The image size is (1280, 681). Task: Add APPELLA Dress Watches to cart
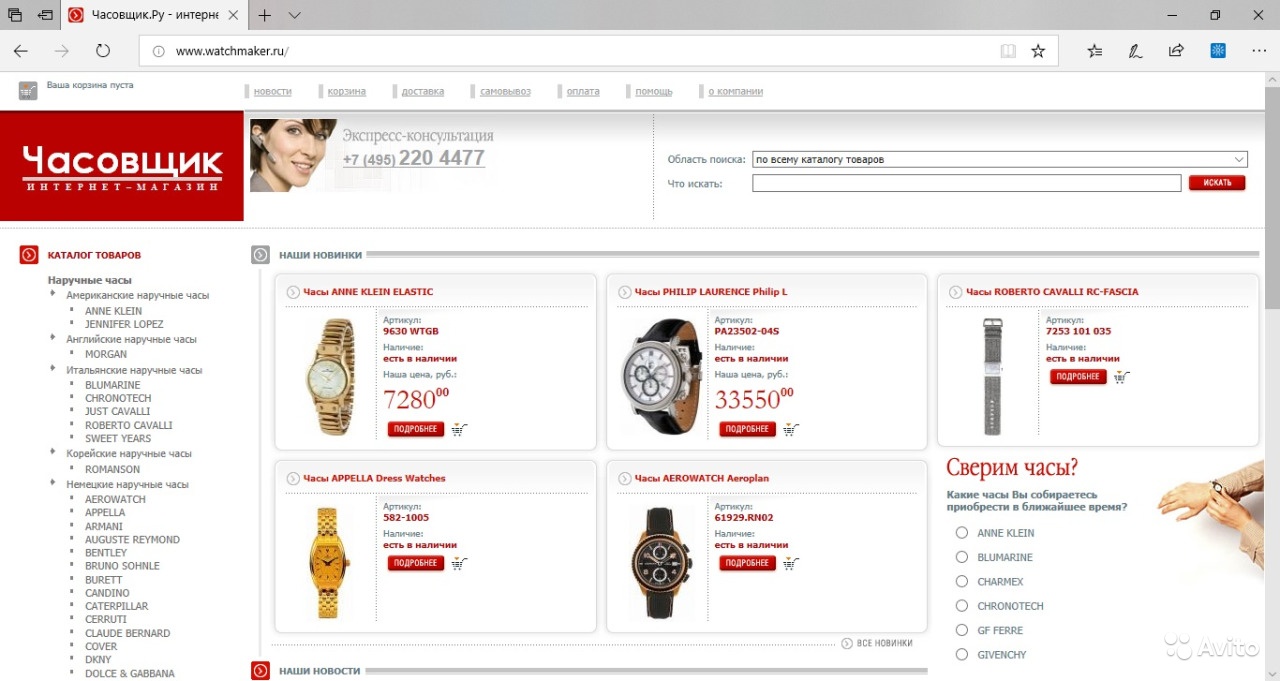(x=459, y=563)
